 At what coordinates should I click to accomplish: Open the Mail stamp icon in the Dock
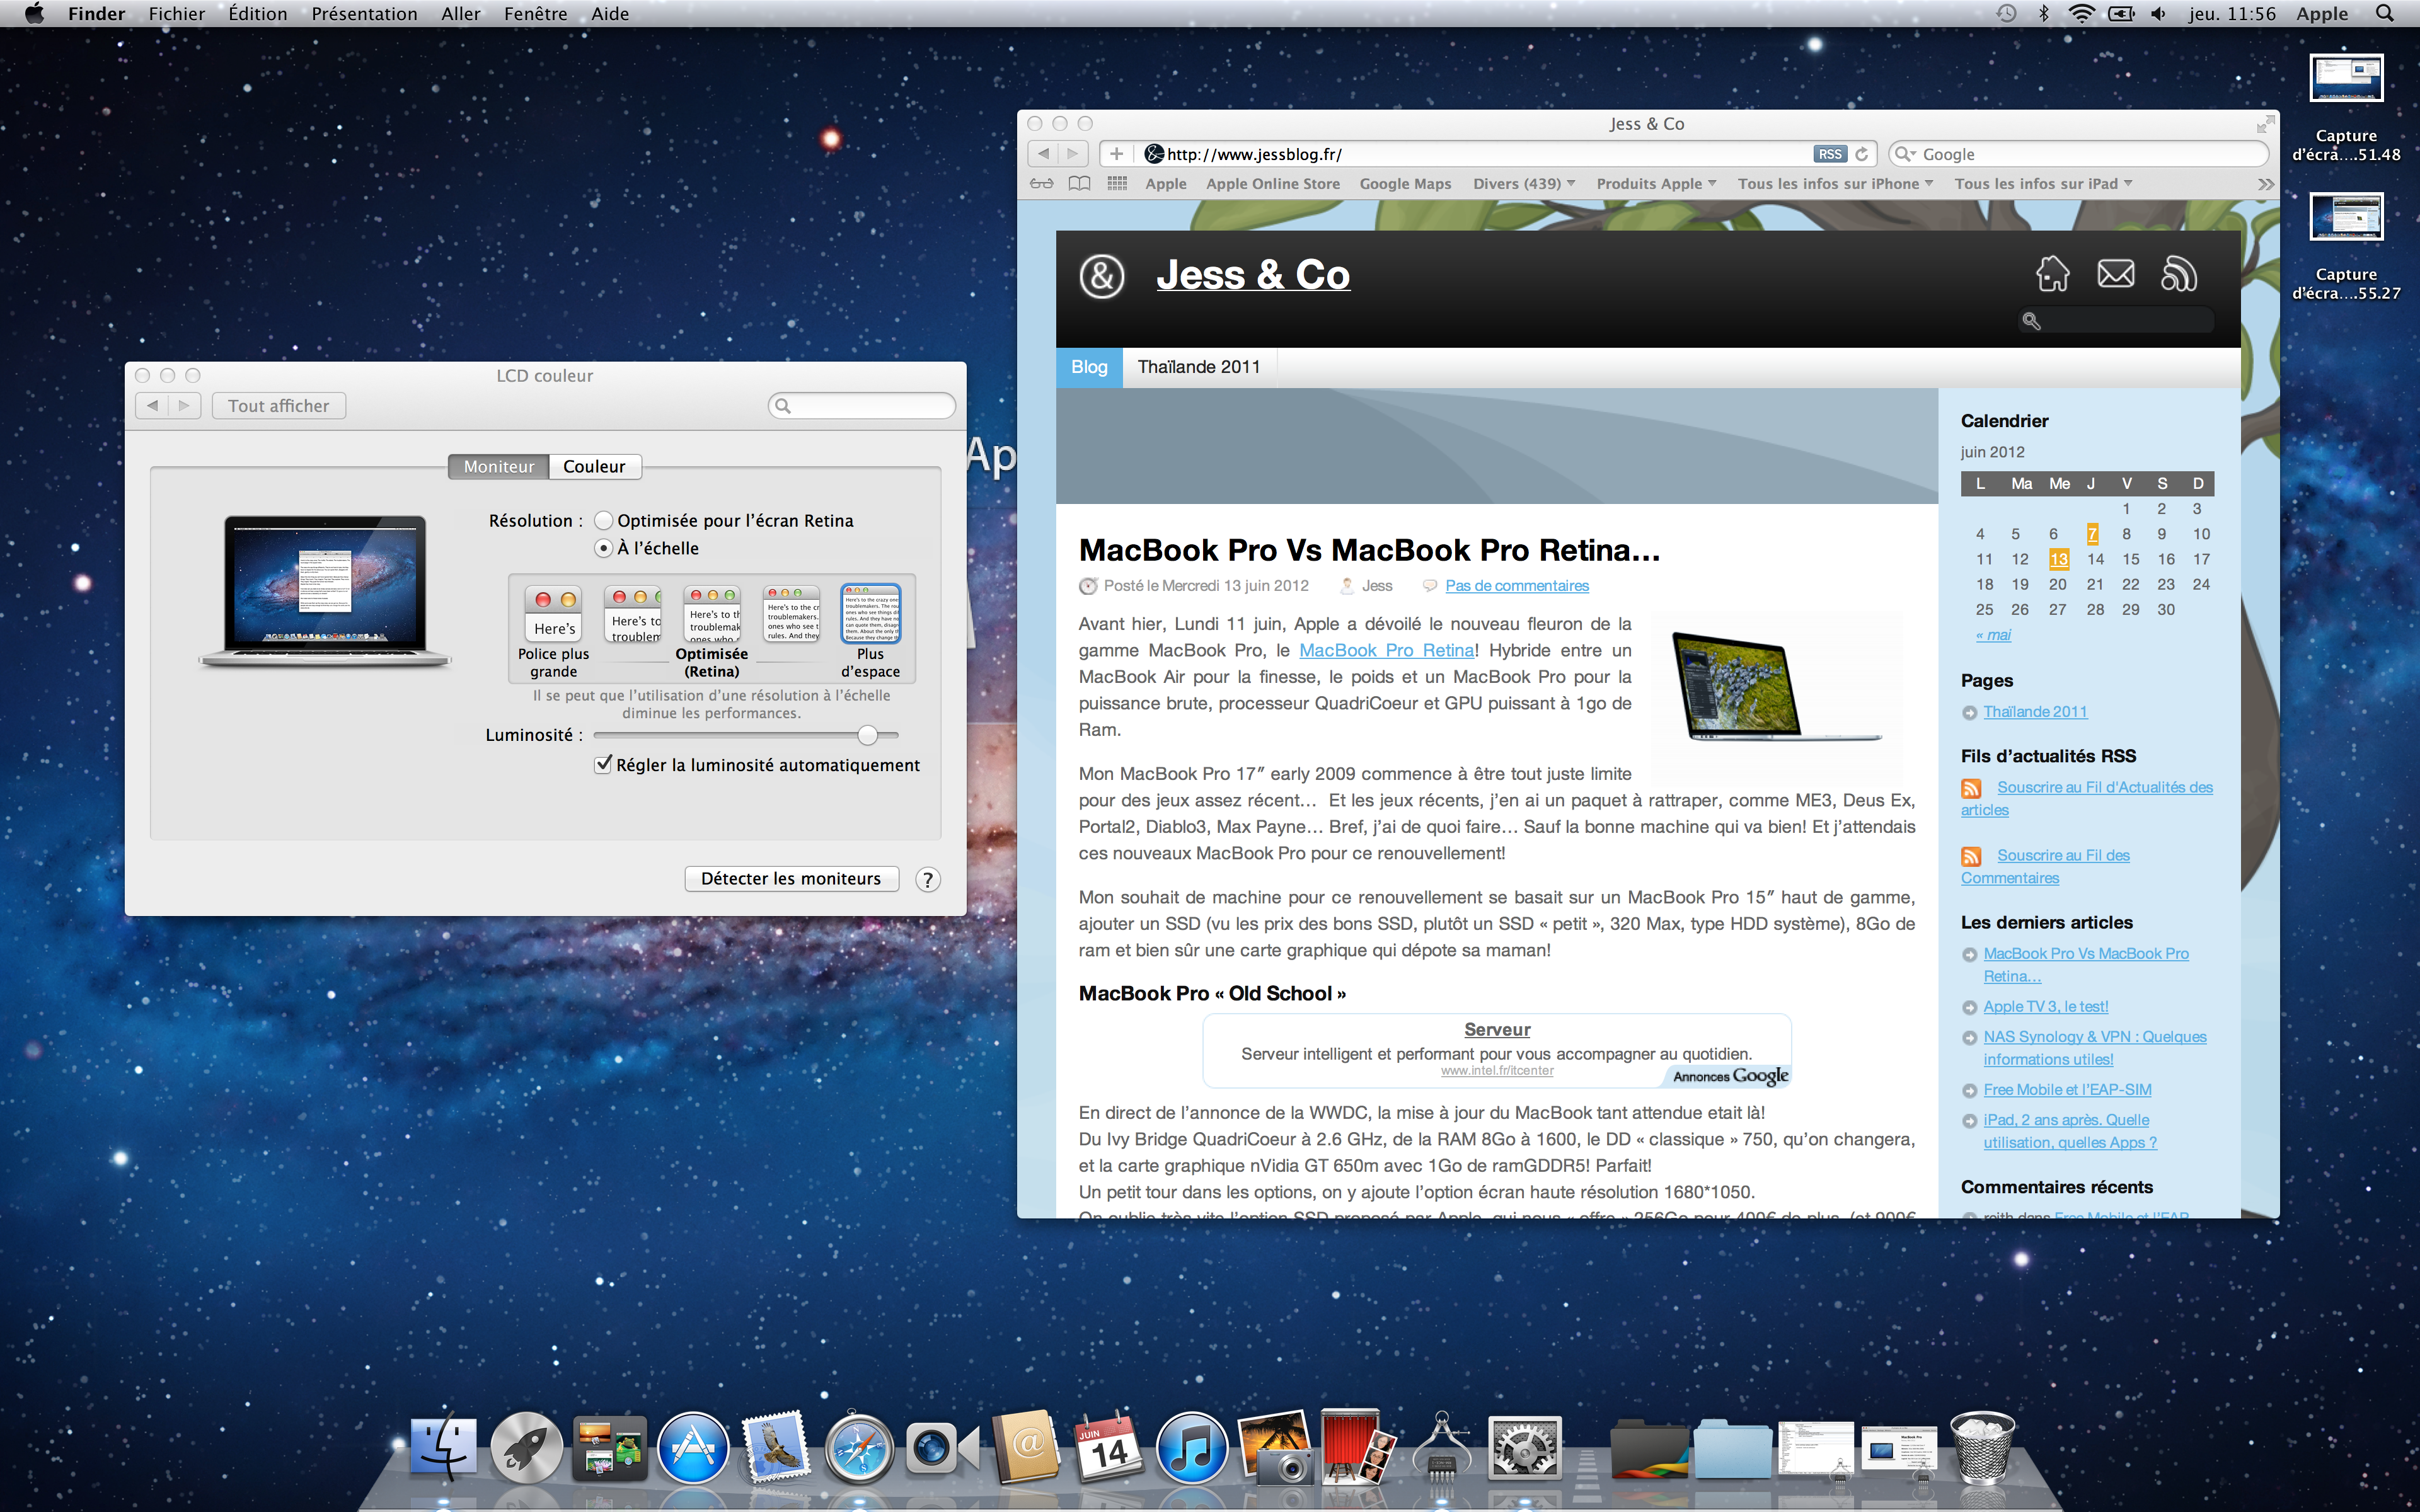(775, 1448)
